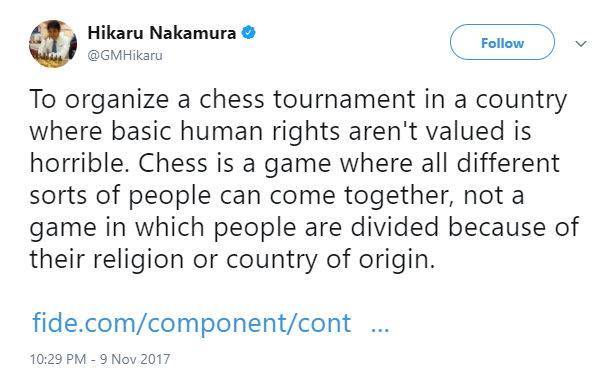Image resolution: width=616 pixels, height=375 pixels.
Task: Open the fide.com/component/cont link
Action: pos(192,323)
